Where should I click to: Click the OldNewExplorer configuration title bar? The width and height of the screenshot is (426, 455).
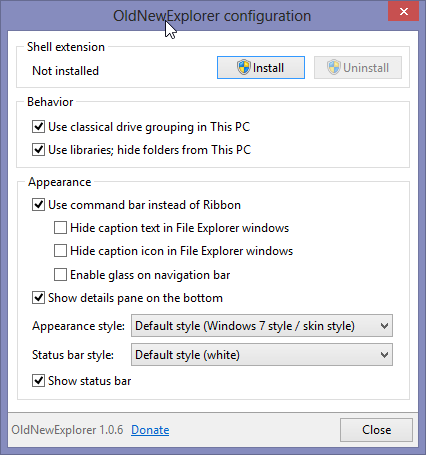pos(212,16)
